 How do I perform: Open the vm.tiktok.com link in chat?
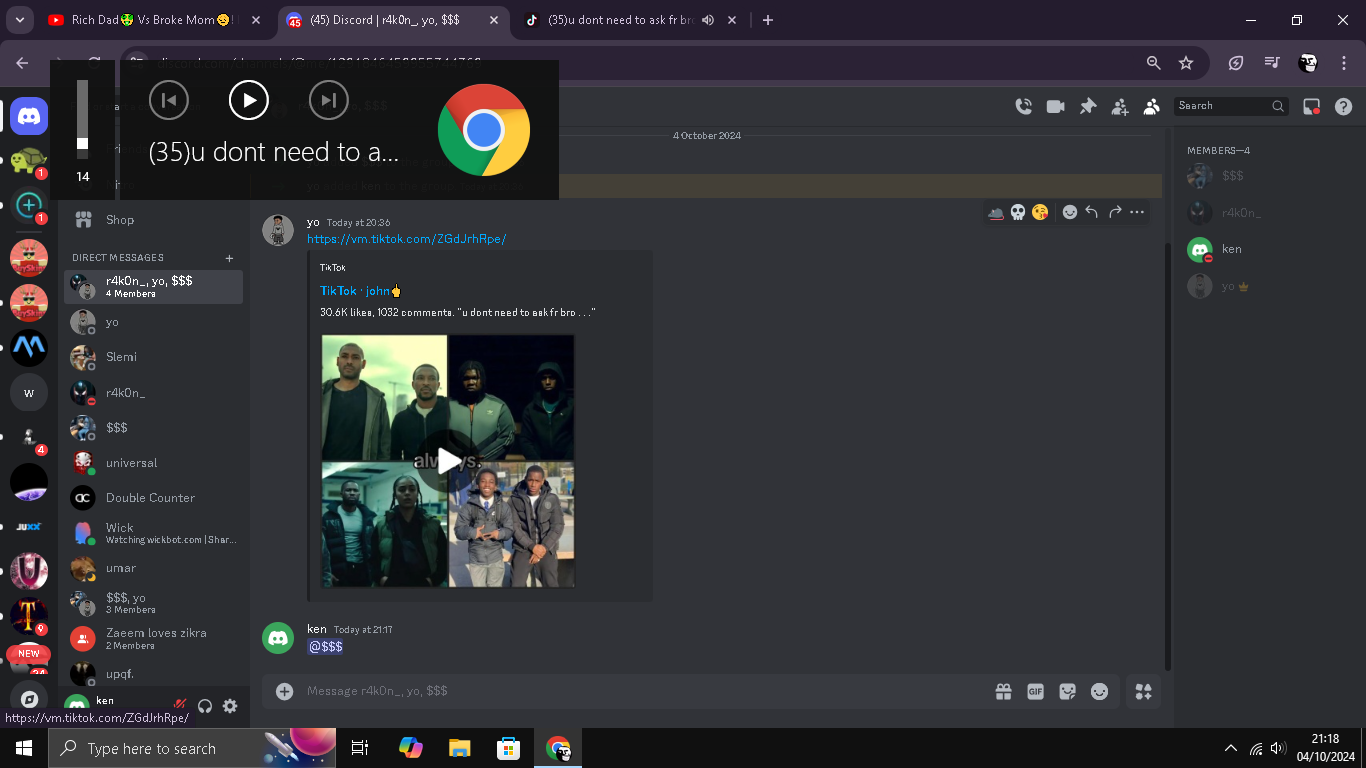(406, 239)
